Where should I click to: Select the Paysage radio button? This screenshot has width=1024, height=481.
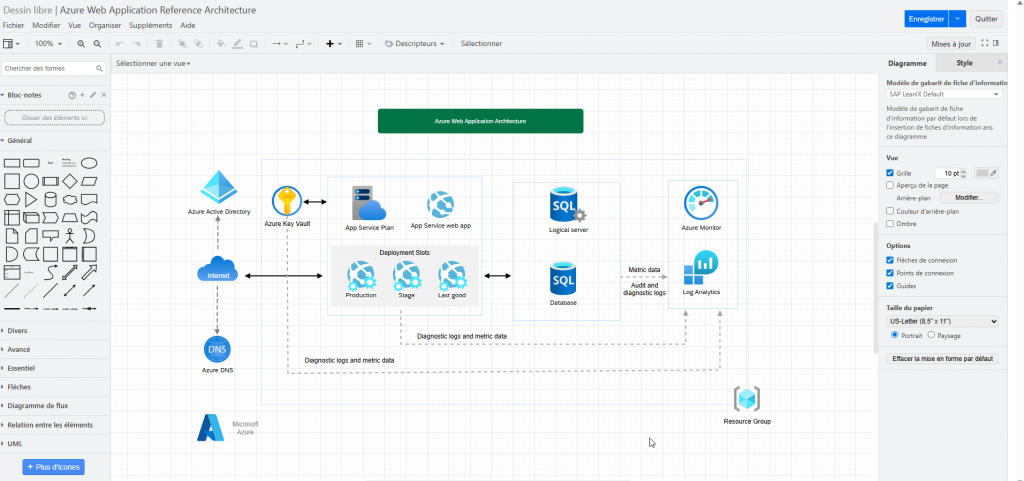932,336
